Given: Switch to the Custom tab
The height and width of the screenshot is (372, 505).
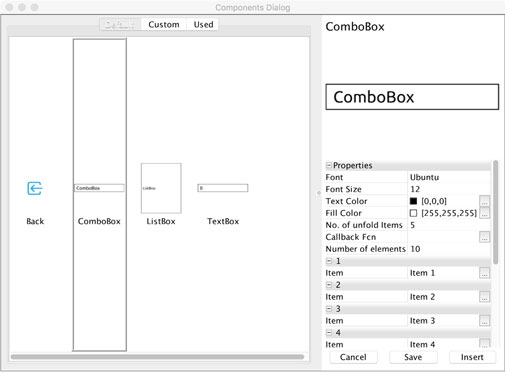Looking at the screenshot, I should coord(164,24).
